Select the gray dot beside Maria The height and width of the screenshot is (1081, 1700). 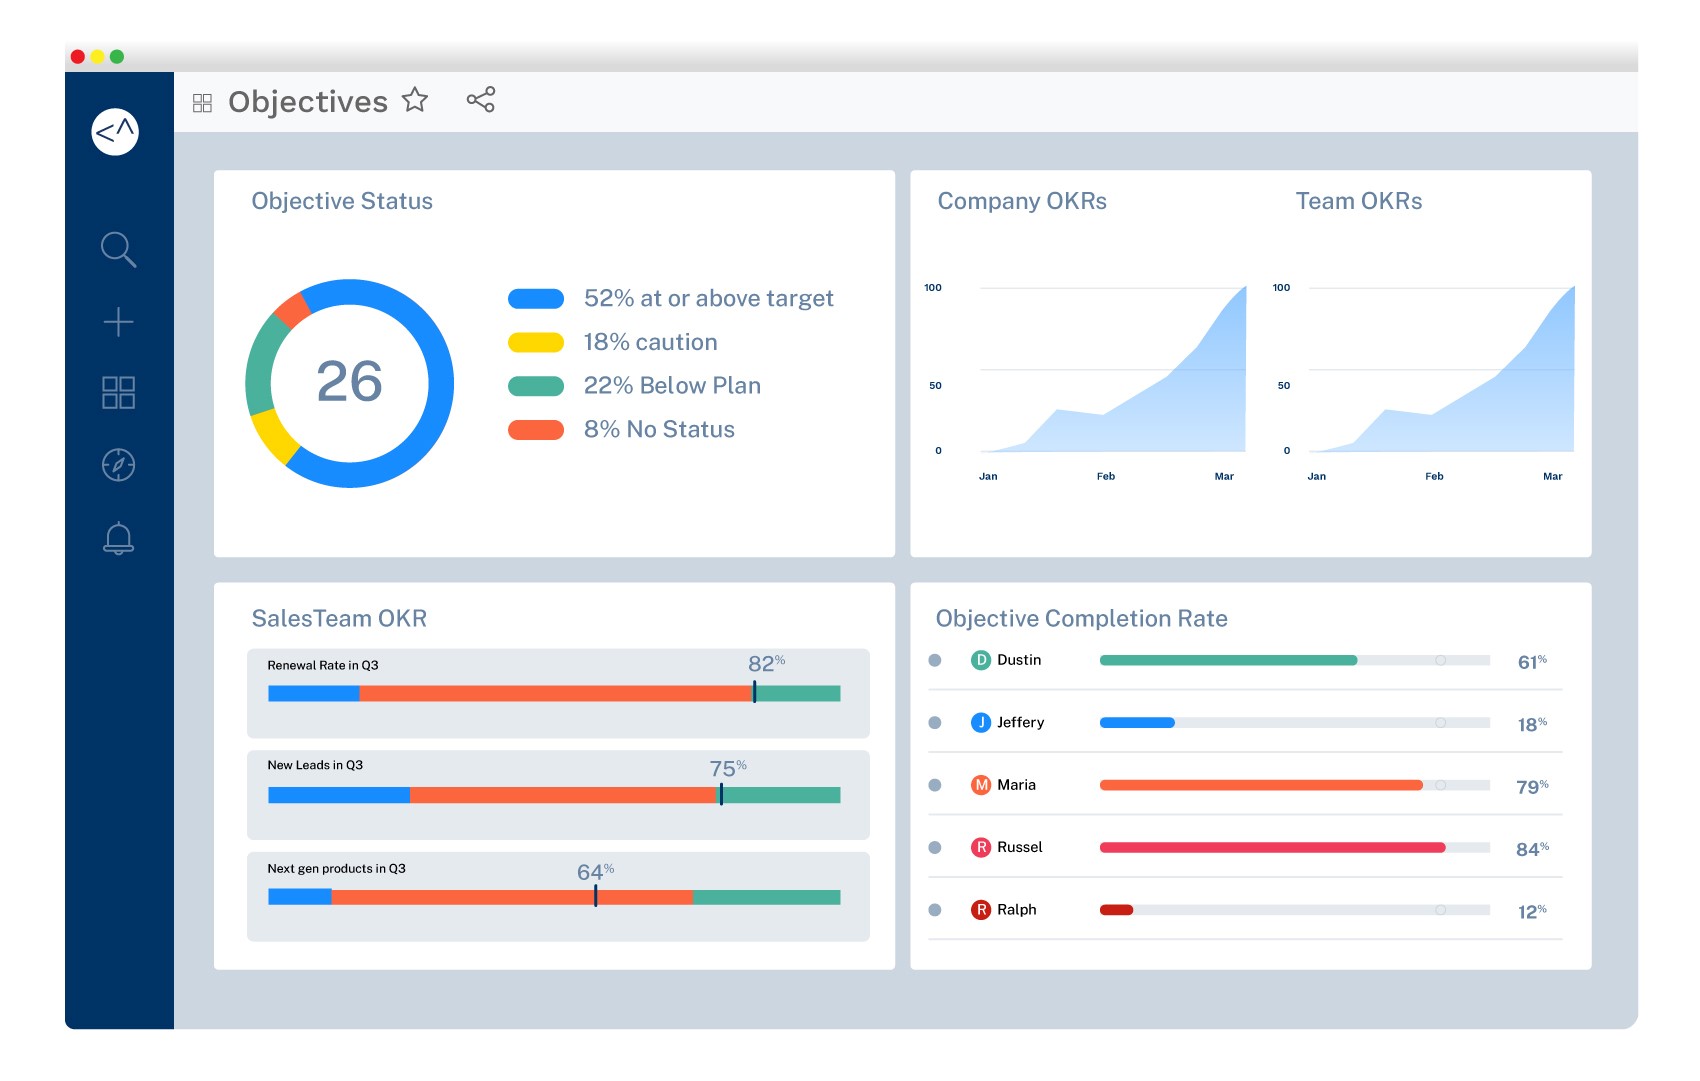tap(935, 785)
